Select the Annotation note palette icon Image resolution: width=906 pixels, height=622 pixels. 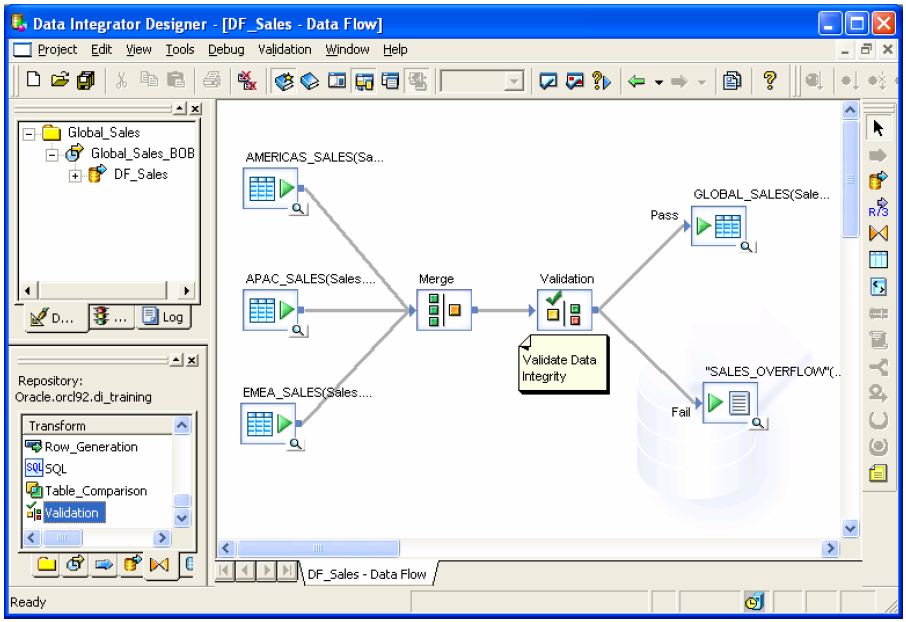click(x=878, y=473)
